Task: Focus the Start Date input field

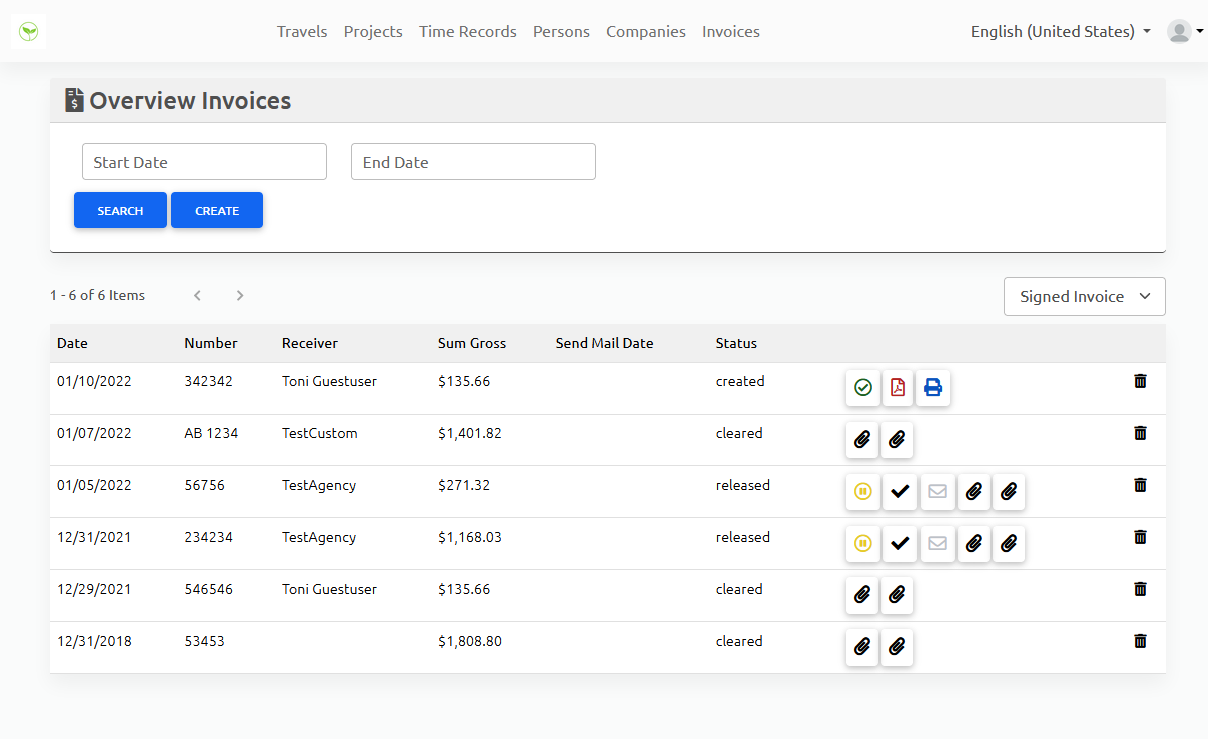Action: point(204,162)
